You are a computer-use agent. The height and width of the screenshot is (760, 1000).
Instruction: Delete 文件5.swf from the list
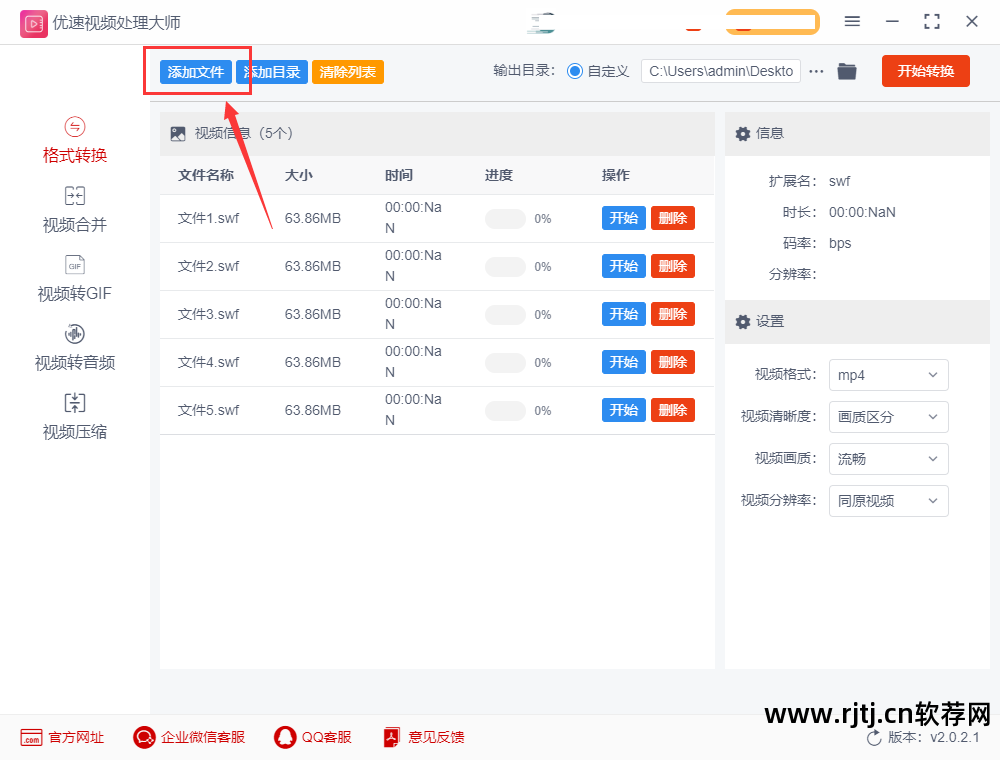[x=673, y=410]
